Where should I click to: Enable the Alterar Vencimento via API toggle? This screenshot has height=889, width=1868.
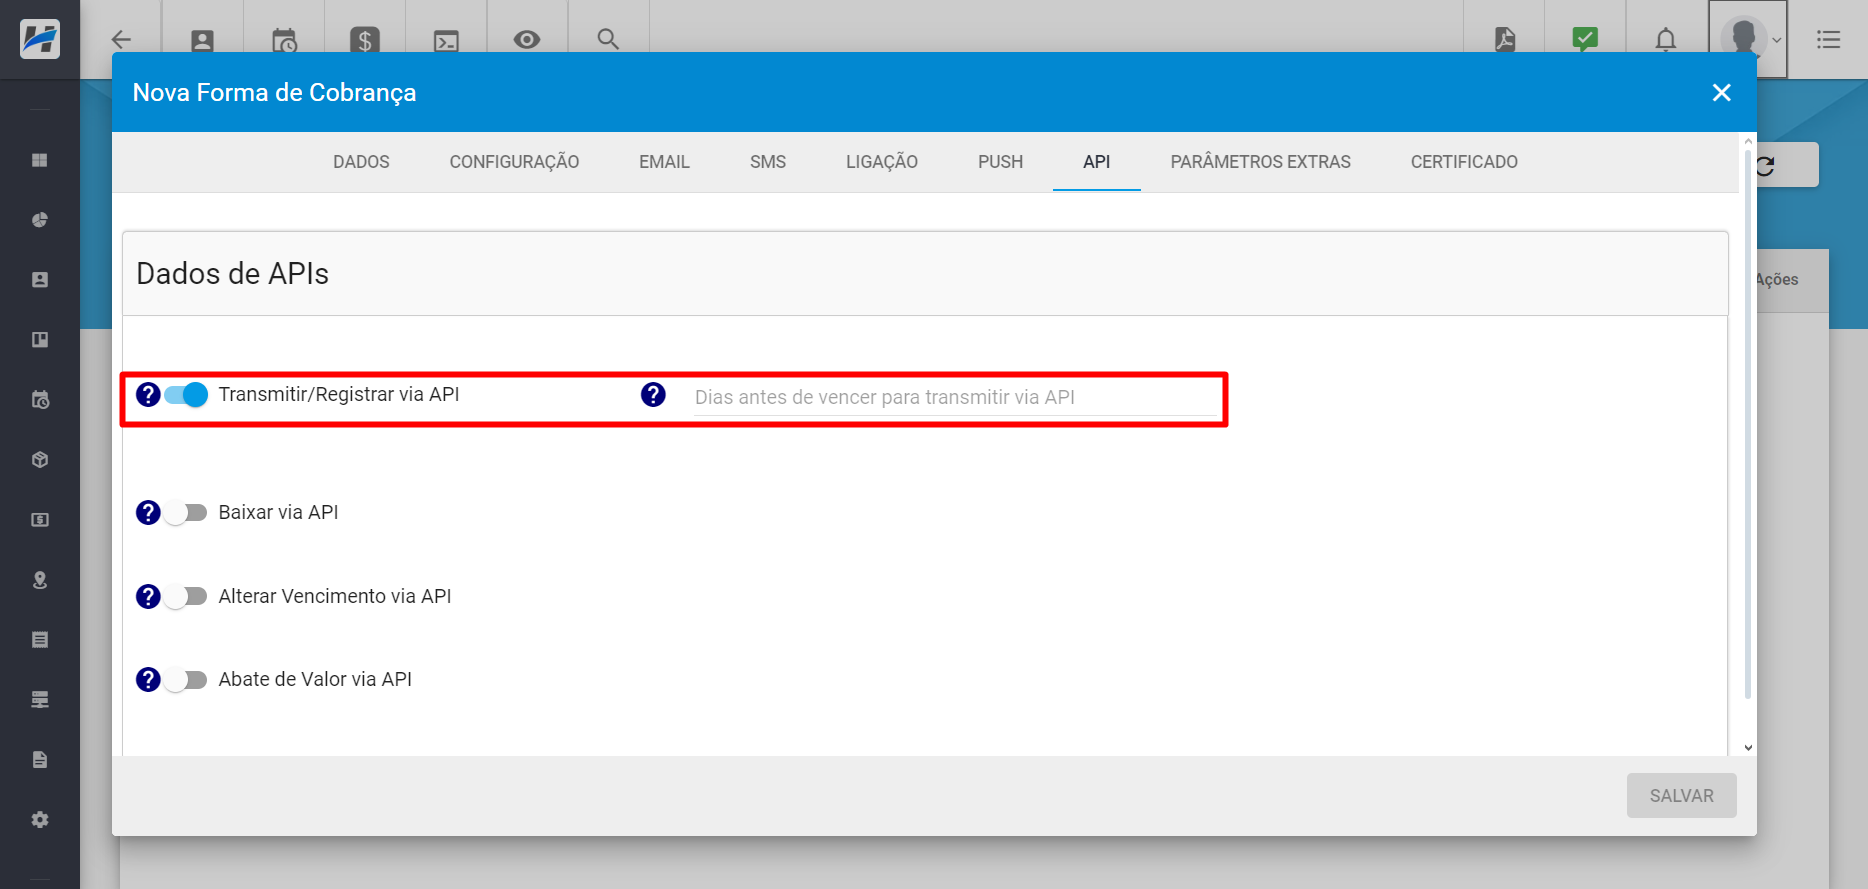pos(186,597)
